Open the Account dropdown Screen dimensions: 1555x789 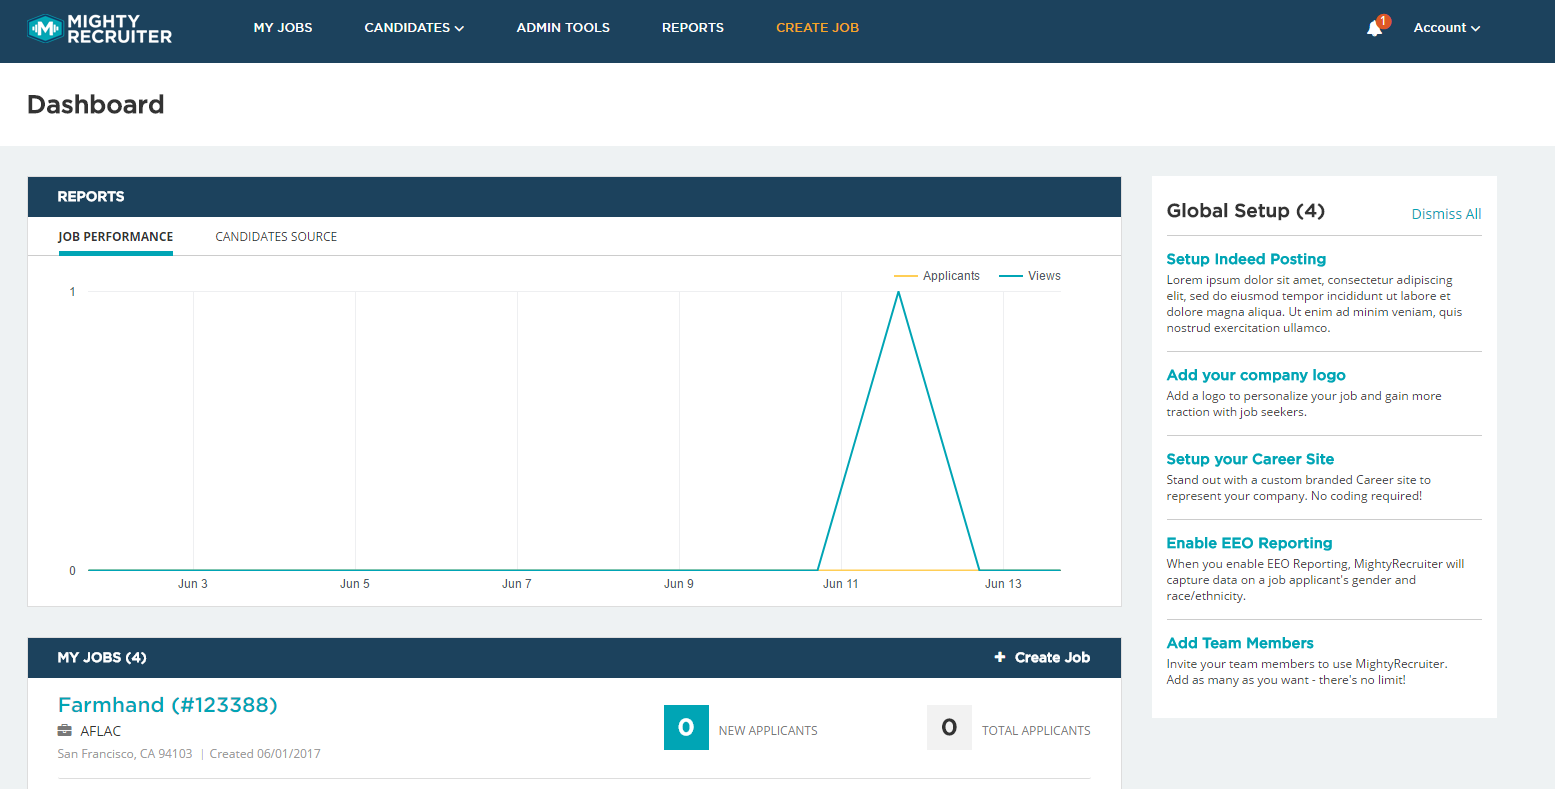pyautogui.click(x=1446, y=28)
